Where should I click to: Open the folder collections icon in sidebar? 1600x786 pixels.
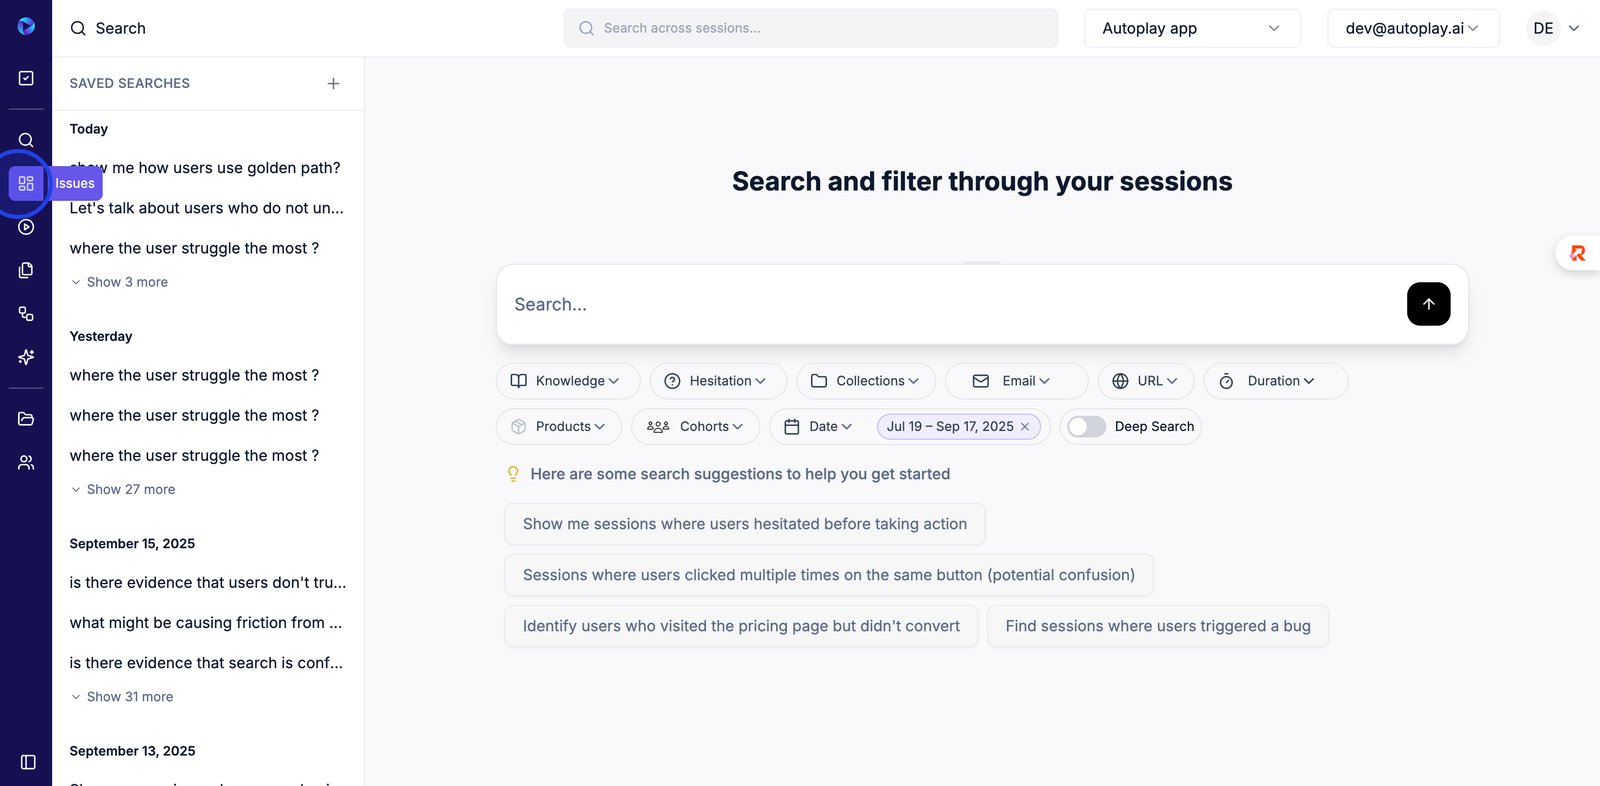point(26,419)
